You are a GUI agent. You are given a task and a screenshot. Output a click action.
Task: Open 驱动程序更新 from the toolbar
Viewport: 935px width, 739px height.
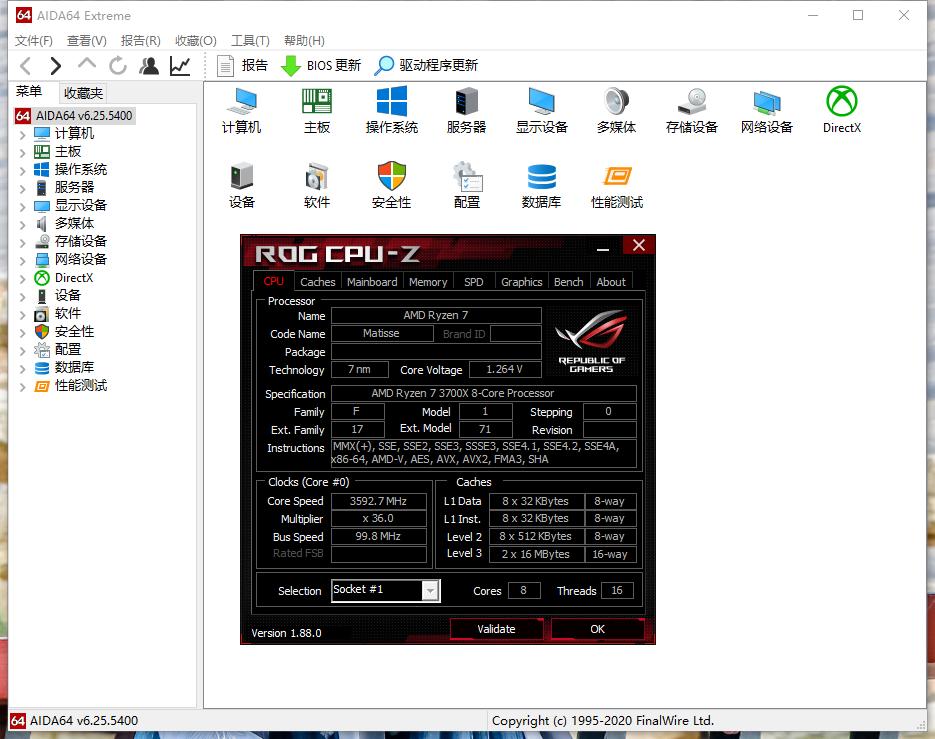pyautogui.click(x=425, y=66)
